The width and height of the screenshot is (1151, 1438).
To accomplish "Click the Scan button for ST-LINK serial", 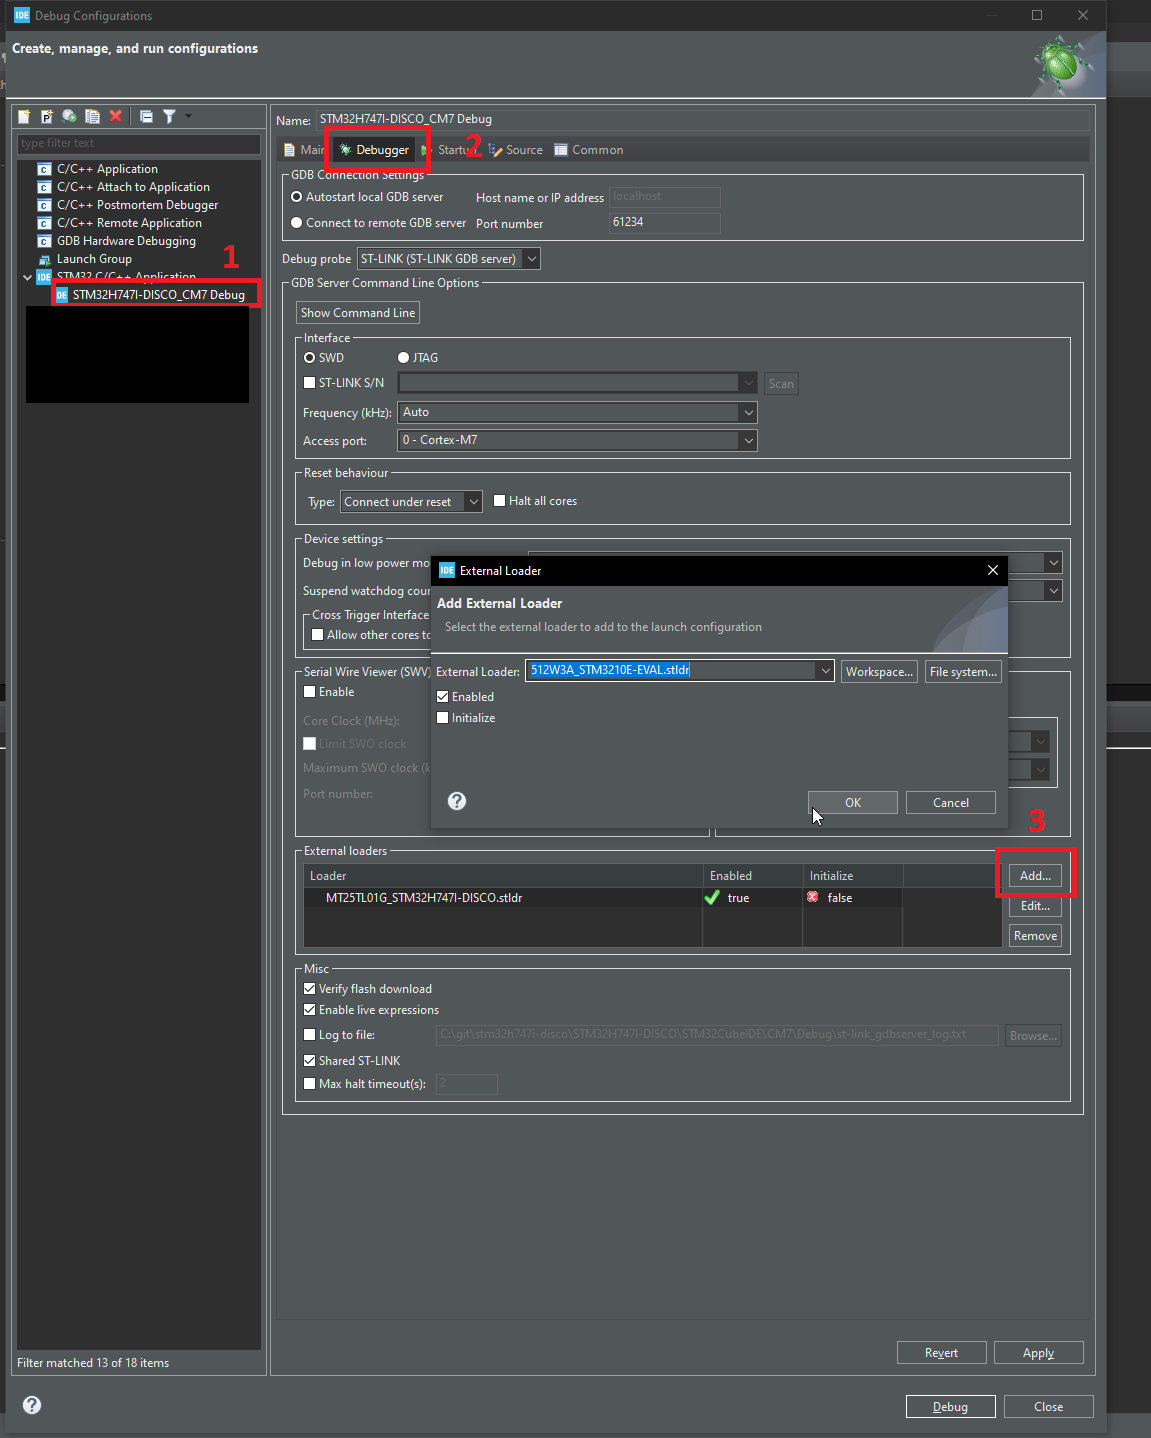I will [781, 383].
